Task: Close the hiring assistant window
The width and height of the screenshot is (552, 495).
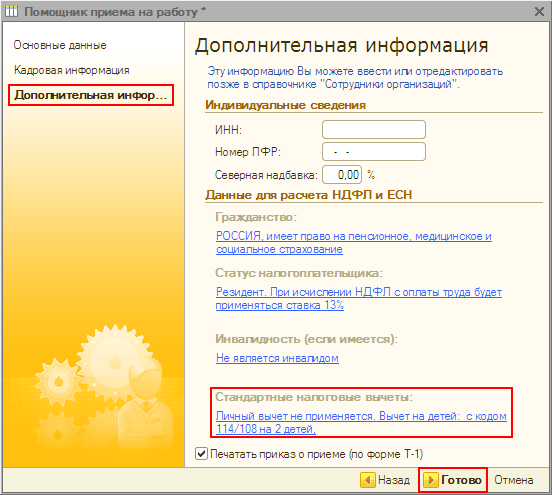Action: coord(539,12)
